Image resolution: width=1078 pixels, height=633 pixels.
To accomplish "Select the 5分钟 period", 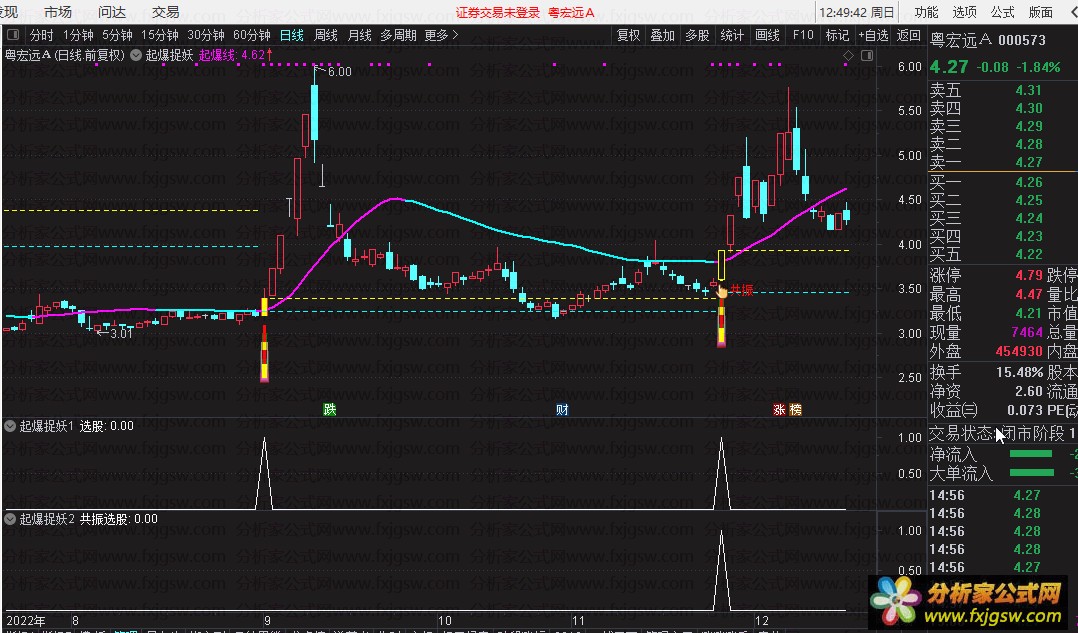I will coord(117,34).
